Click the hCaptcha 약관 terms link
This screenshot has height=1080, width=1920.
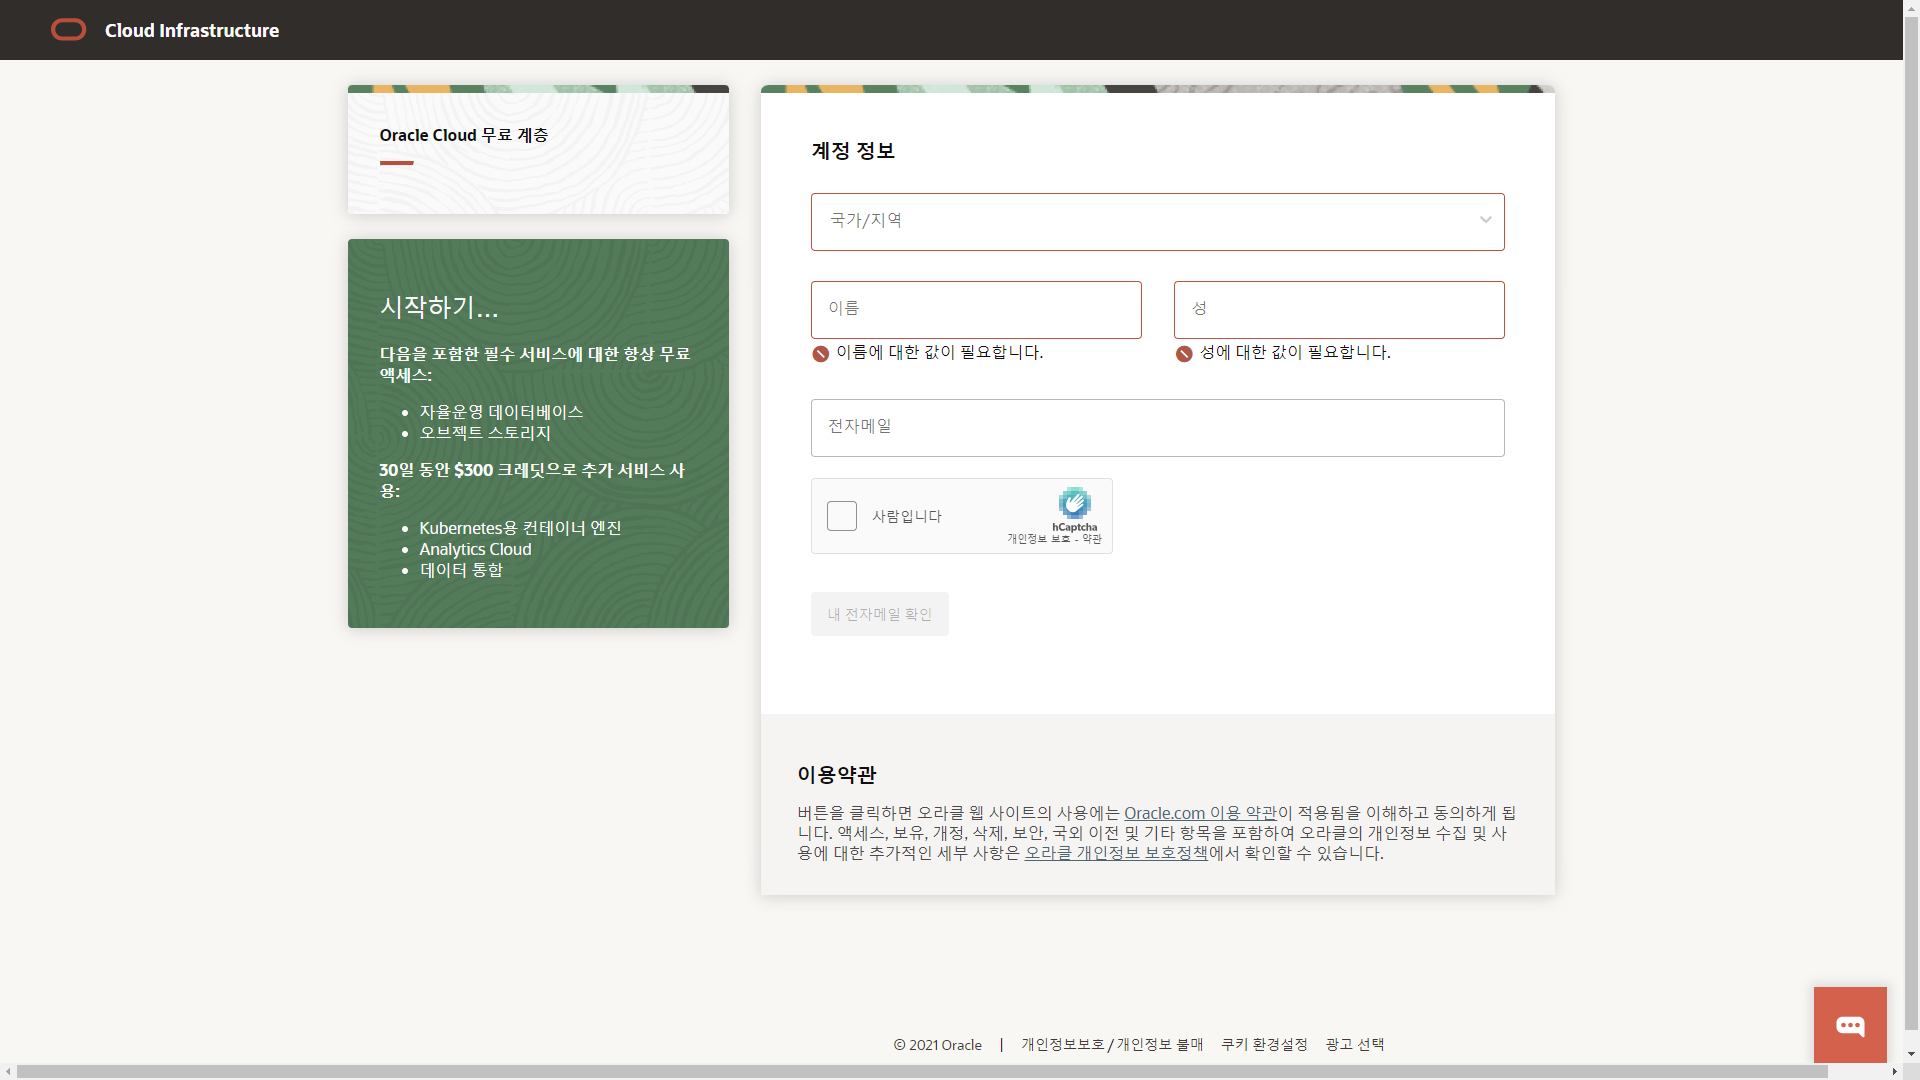click(x=1092, y=539)
